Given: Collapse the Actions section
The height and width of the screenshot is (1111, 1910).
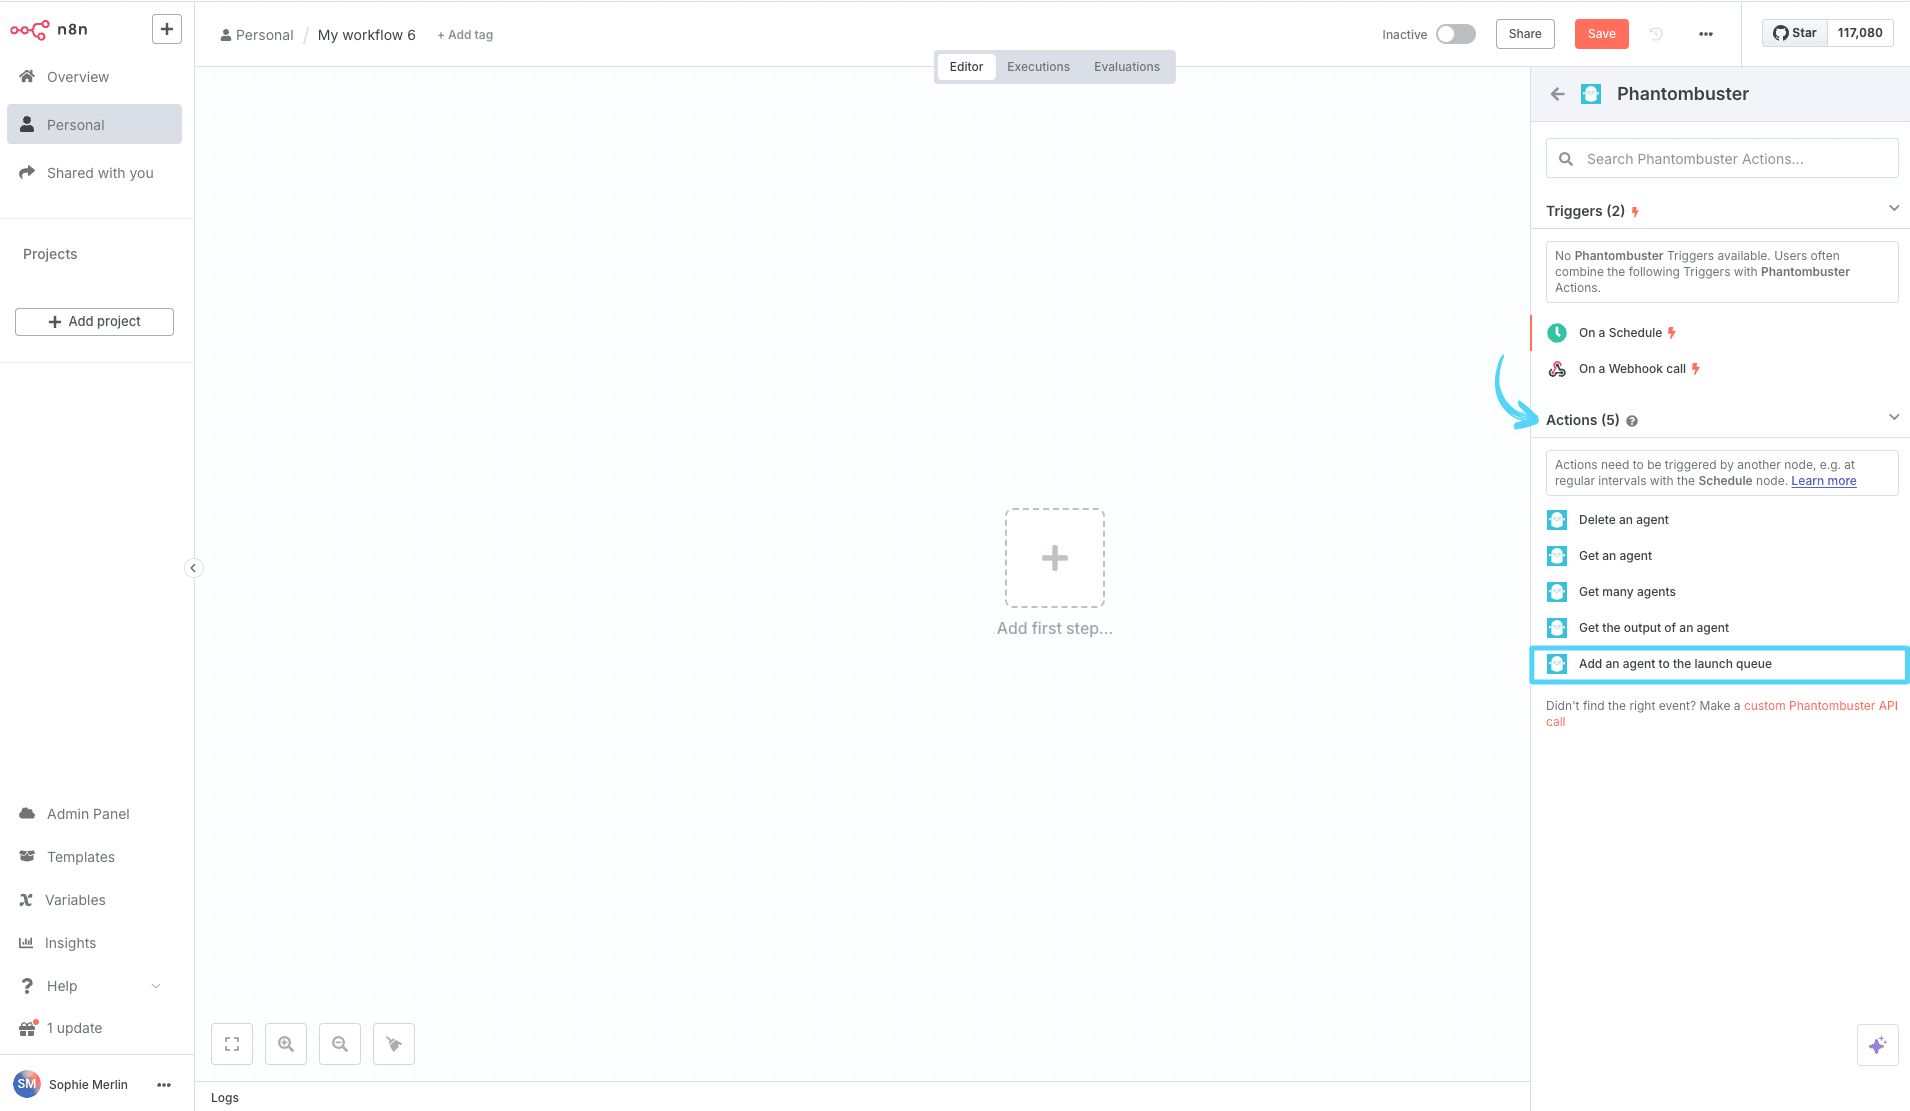Looking at the screenshot, I should click(x=1893, y=418).
